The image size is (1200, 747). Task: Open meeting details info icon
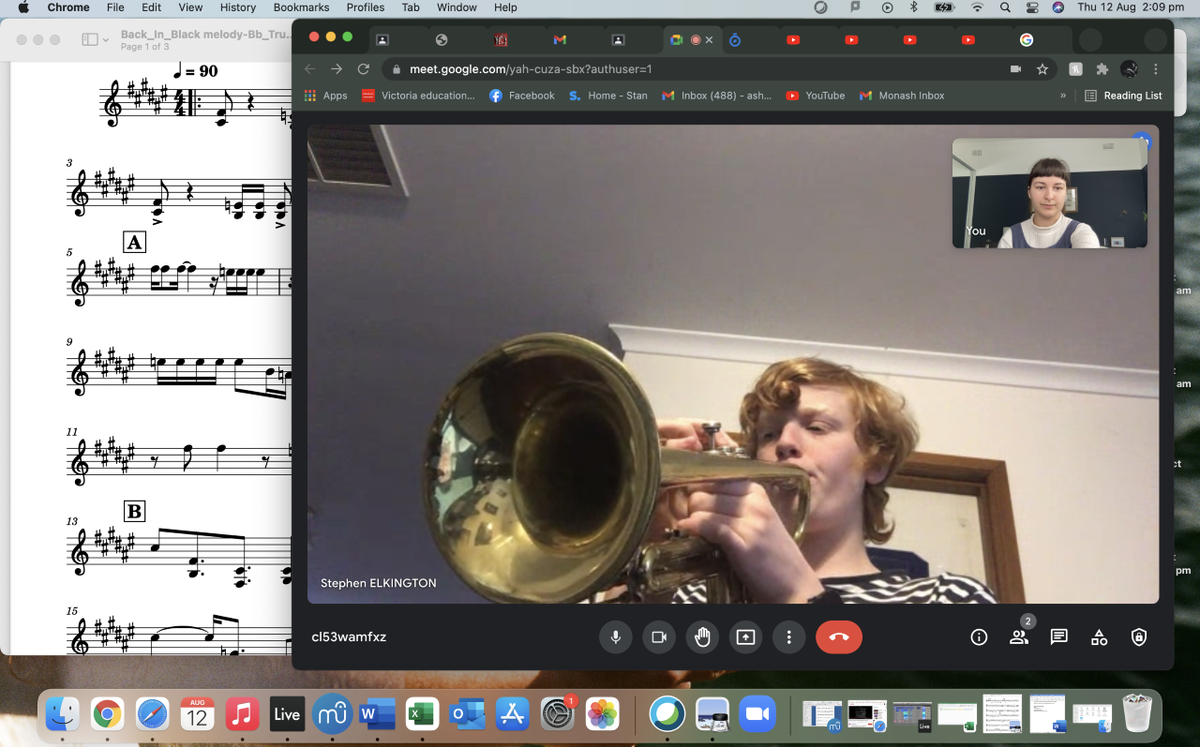979,637
